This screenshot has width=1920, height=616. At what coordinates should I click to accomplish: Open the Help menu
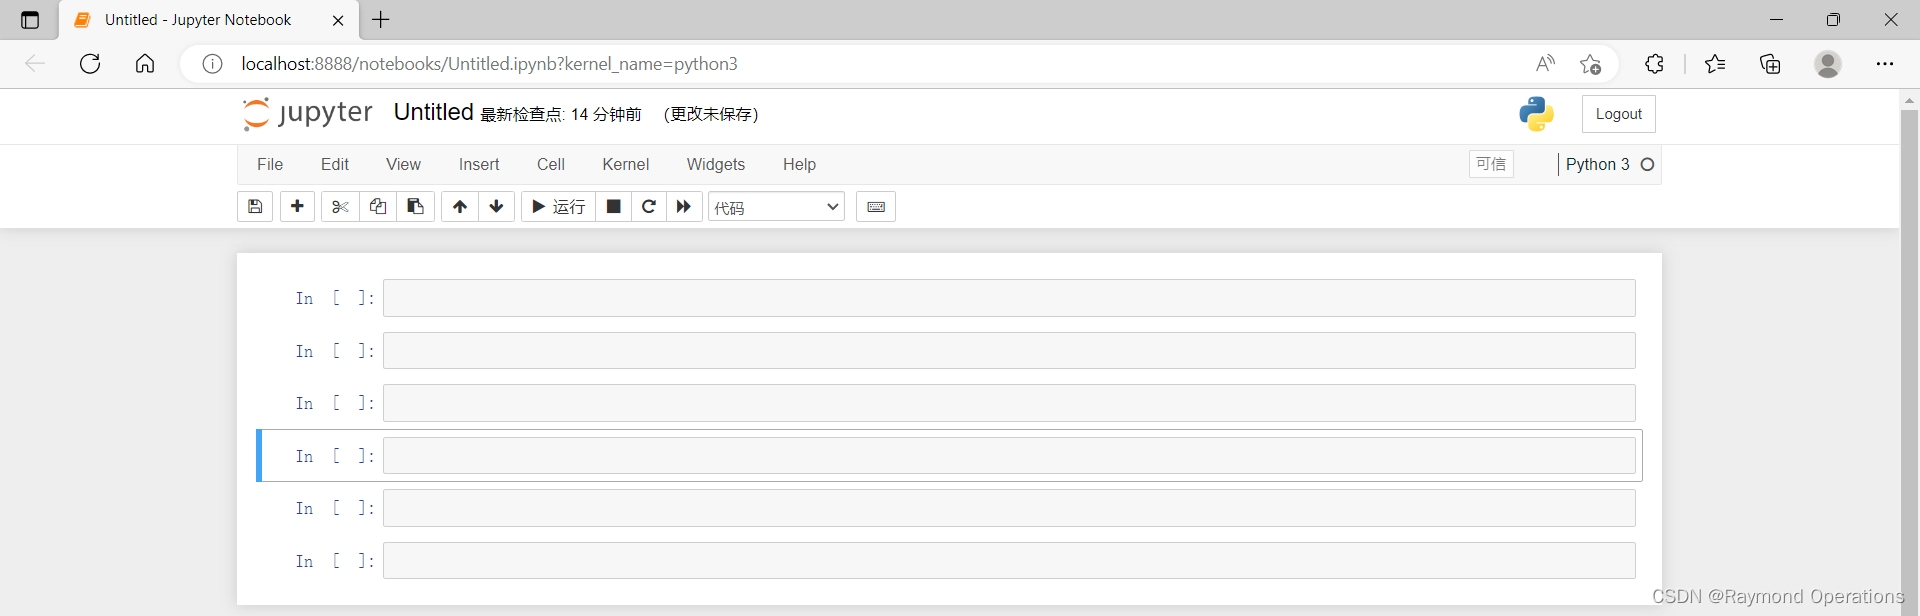click(799, 165)
